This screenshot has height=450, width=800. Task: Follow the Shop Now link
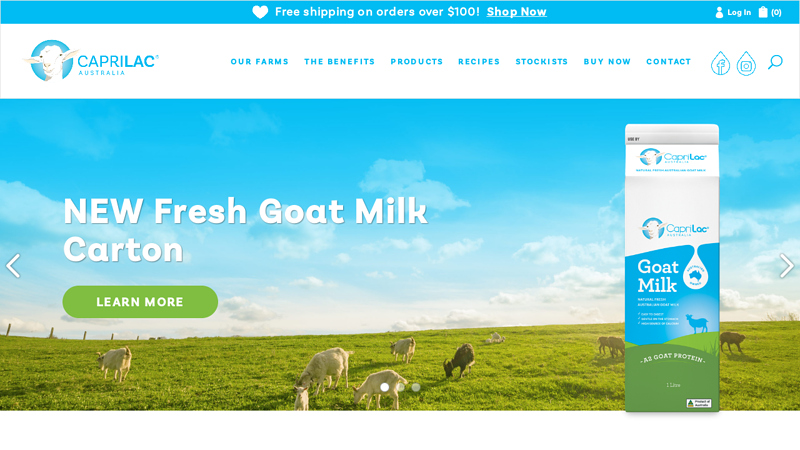tap(516, 12)
